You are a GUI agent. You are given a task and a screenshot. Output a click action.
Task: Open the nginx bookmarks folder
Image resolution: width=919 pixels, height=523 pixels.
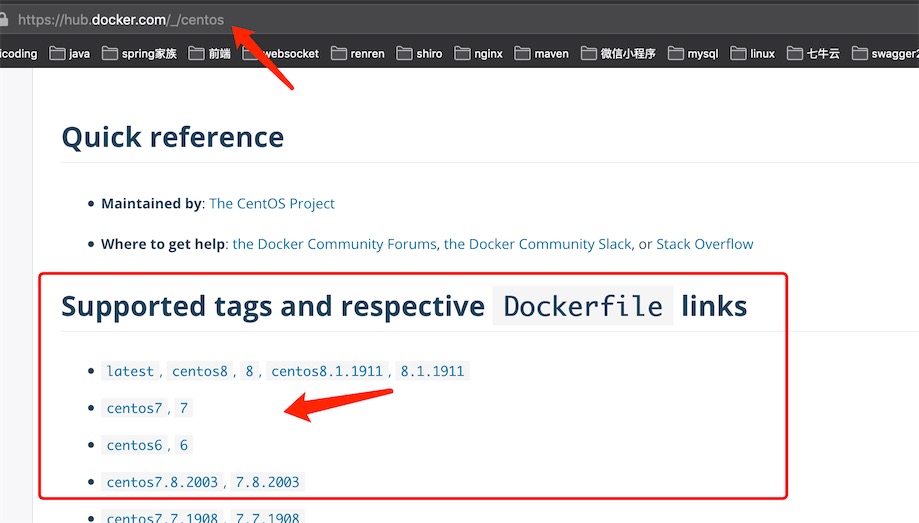[x=479, y=53]
